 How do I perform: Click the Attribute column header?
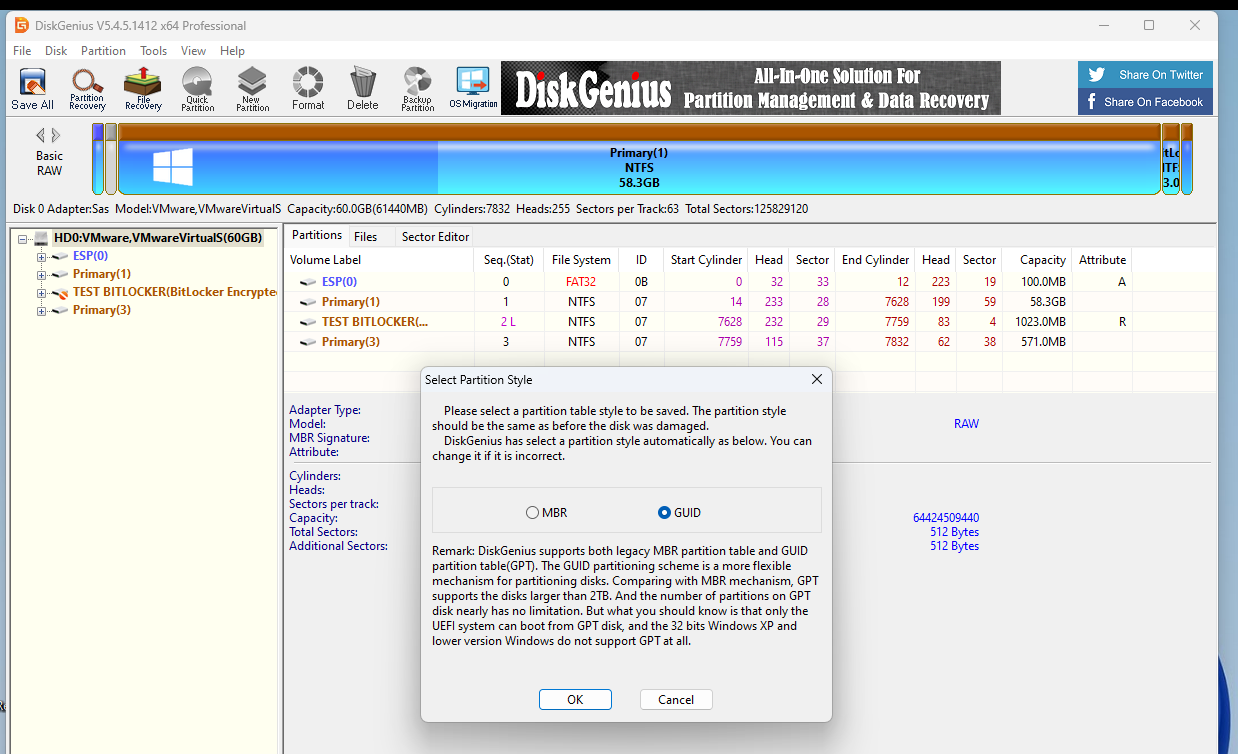point(1102,260)
